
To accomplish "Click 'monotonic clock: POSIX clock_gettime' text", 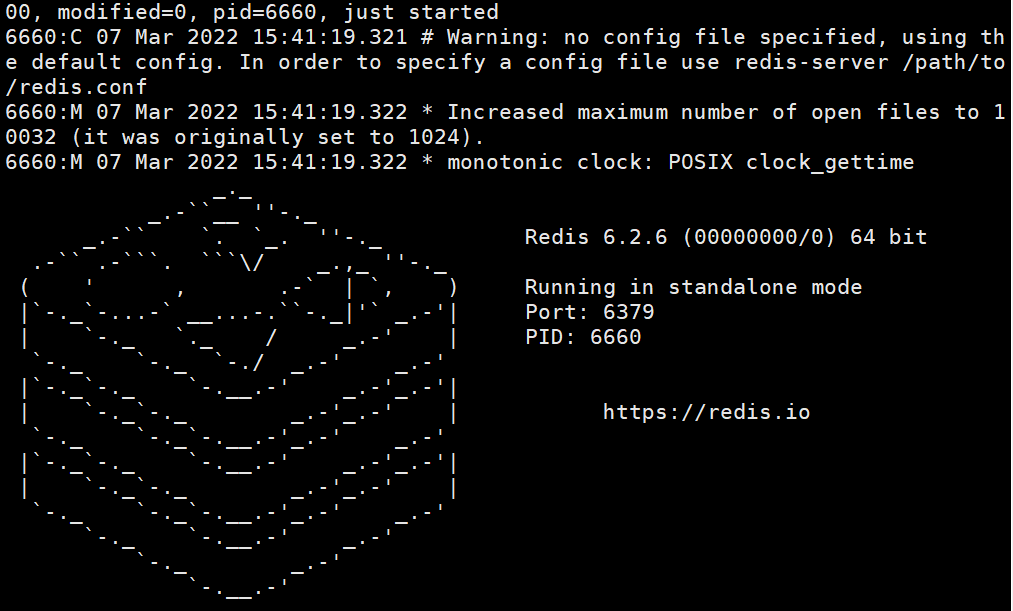I will click(680, 161).
